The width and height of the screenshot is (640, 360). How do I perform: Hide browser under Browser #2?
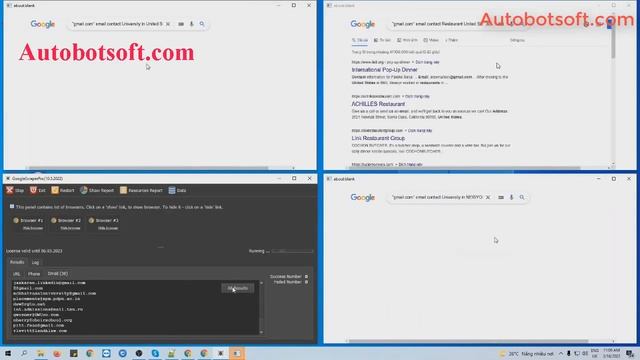point(70,228)
